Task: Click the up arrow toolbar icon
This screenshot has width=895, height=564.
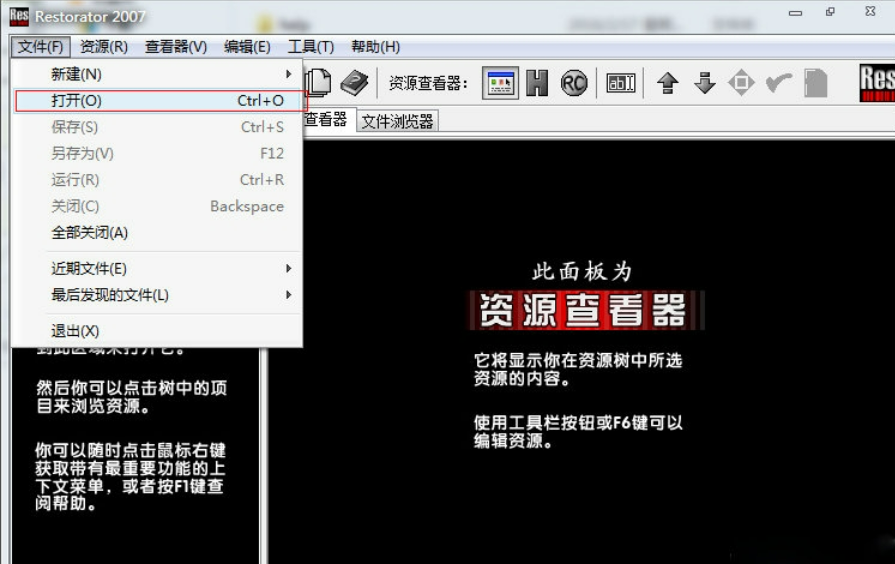Action: coord(668,83)
